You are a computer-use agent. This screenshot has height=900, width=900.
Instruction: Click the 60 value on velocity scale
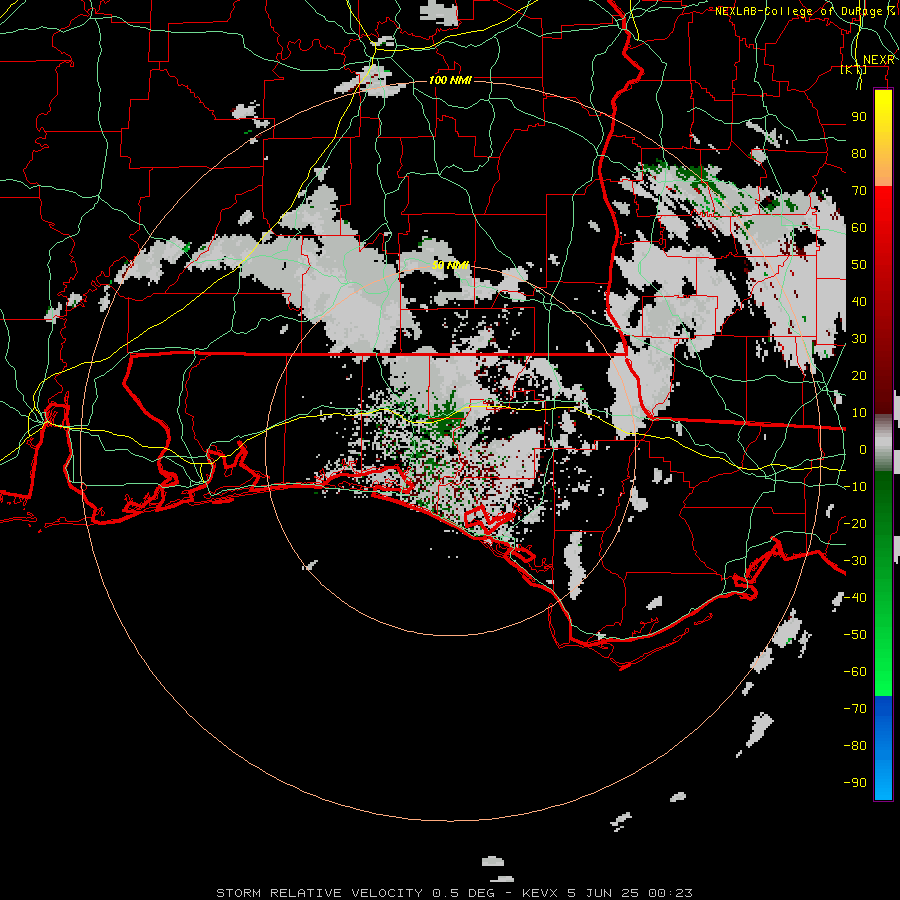(x=859, y=228)
